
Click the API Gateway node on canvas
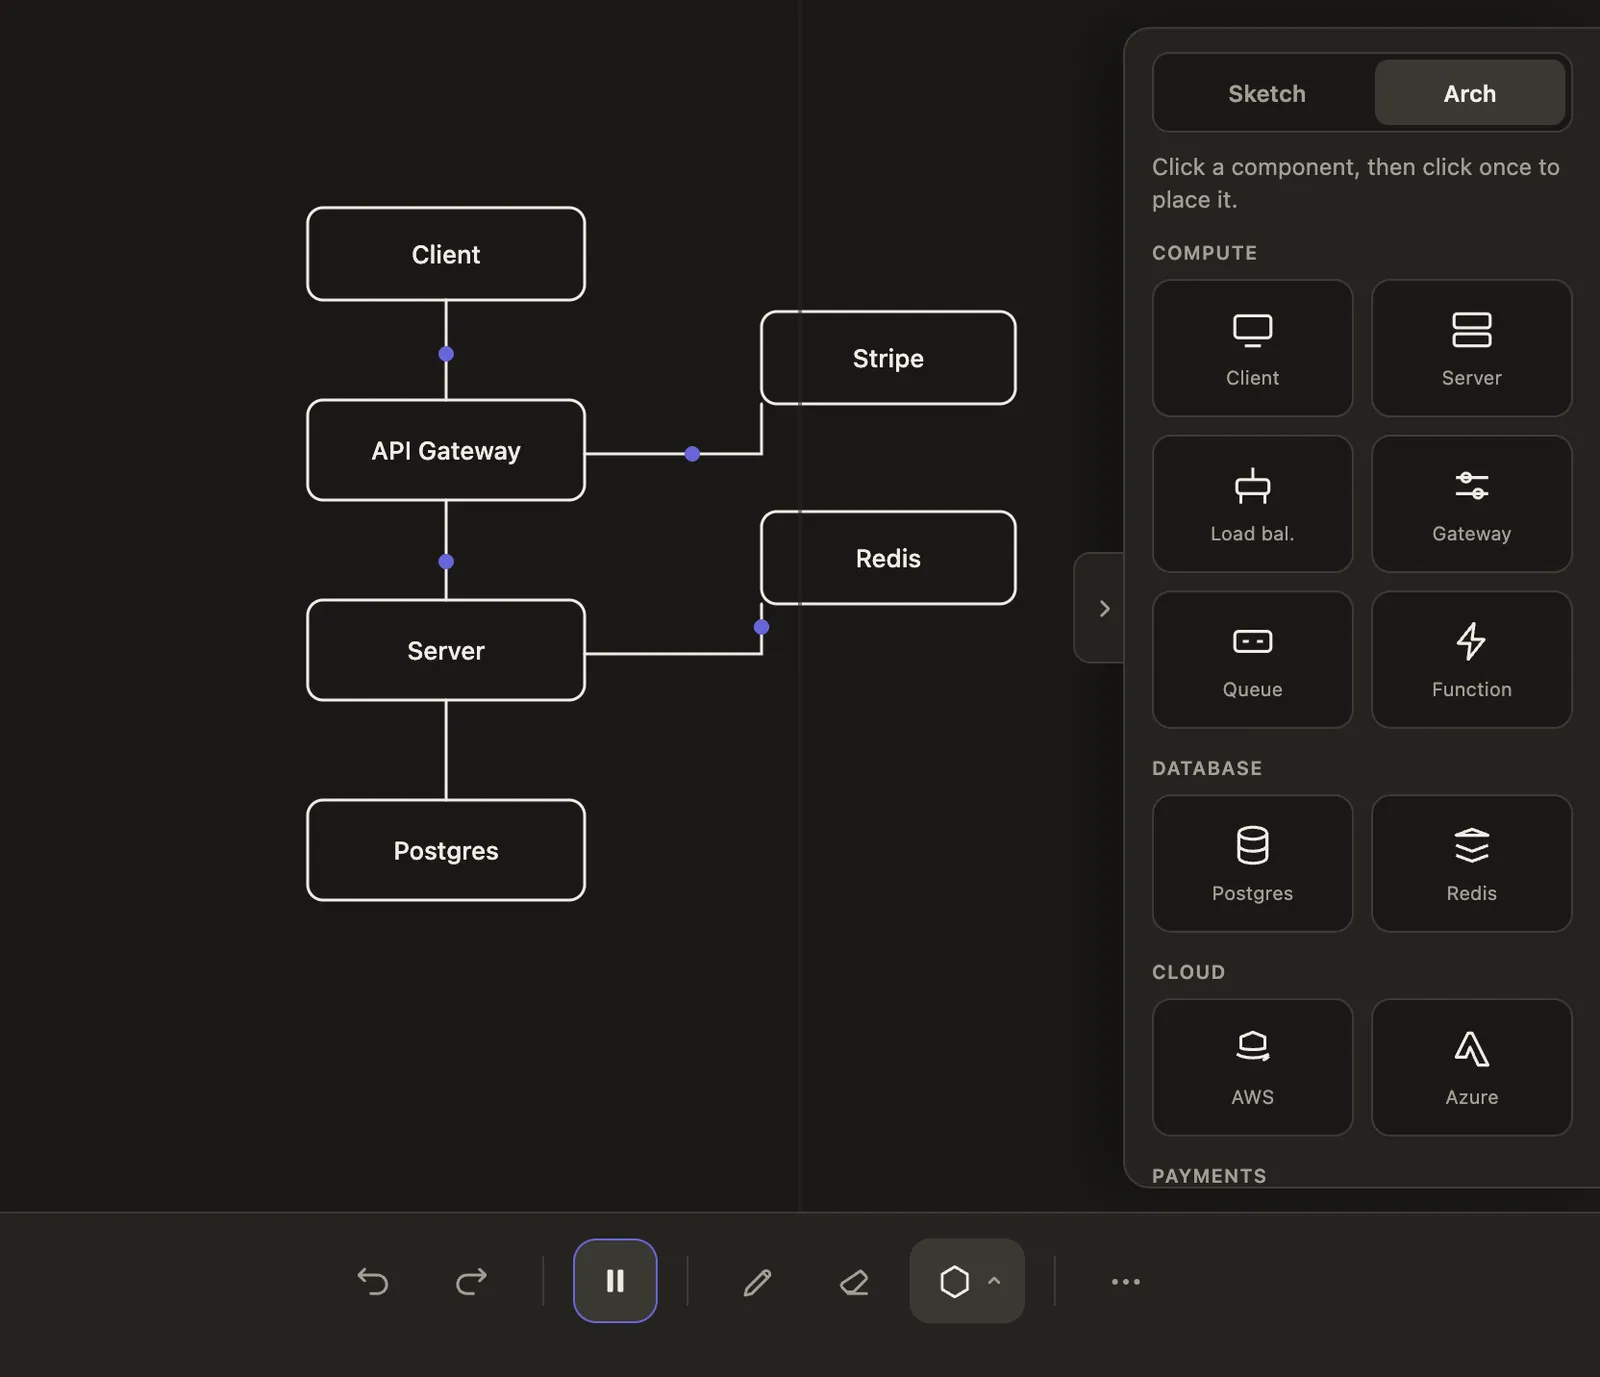[446, 450]
